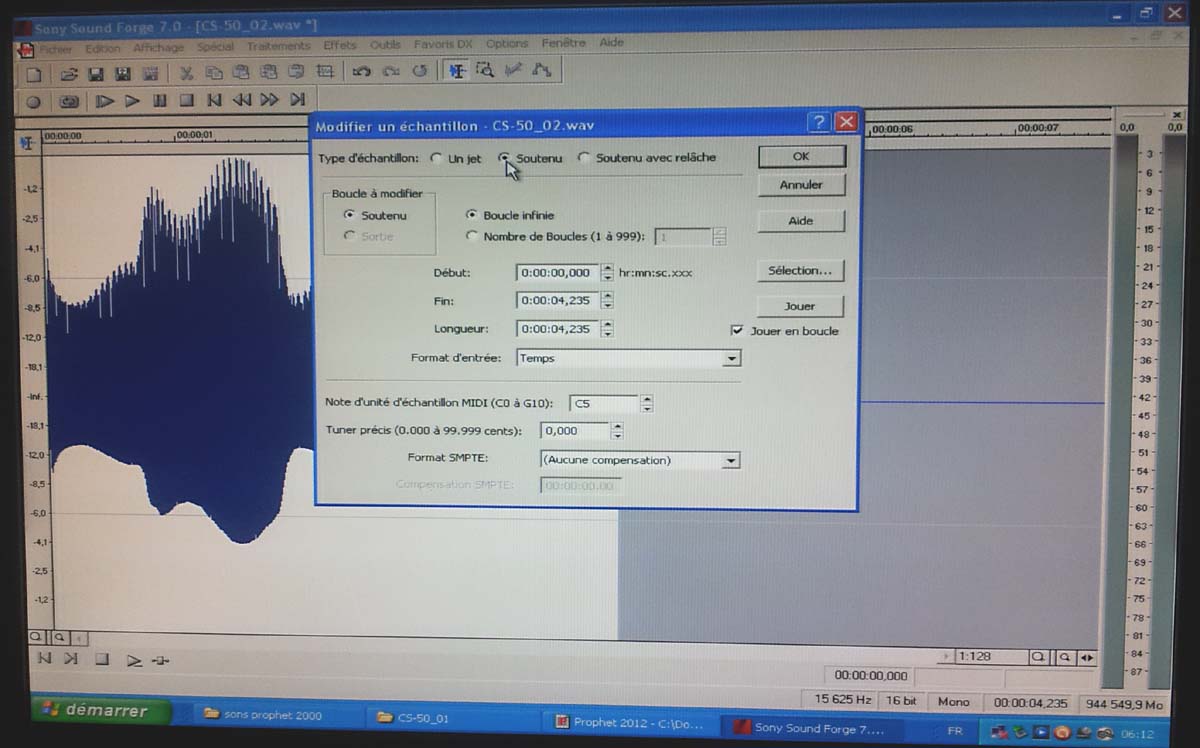Click the Trim/Crop toolbar icon
The image size is (1200, 748).
click(x=325, y=71)
